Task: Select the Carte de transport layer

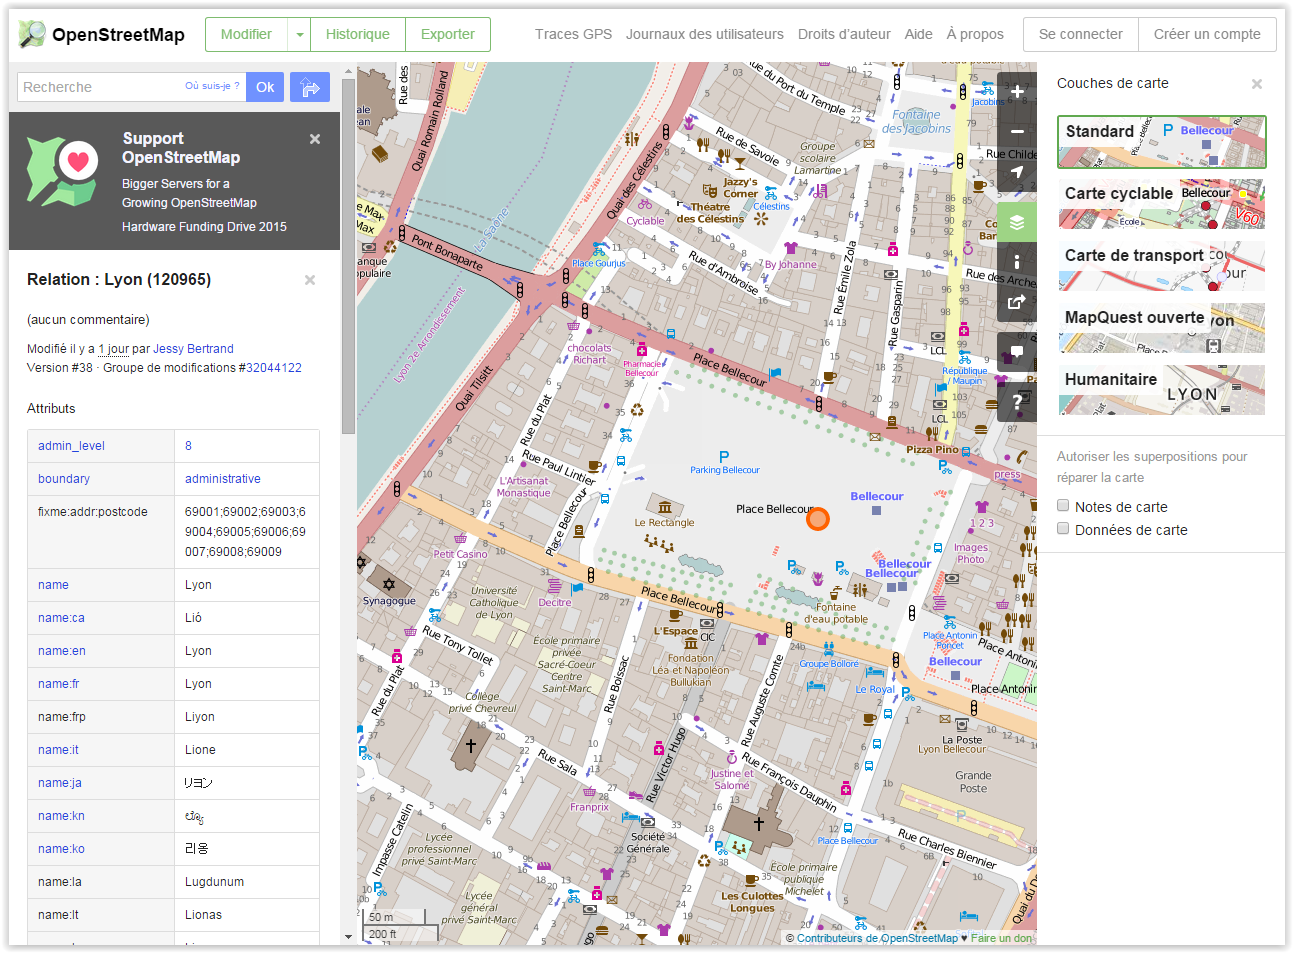Action: (x=1162, y=266)
